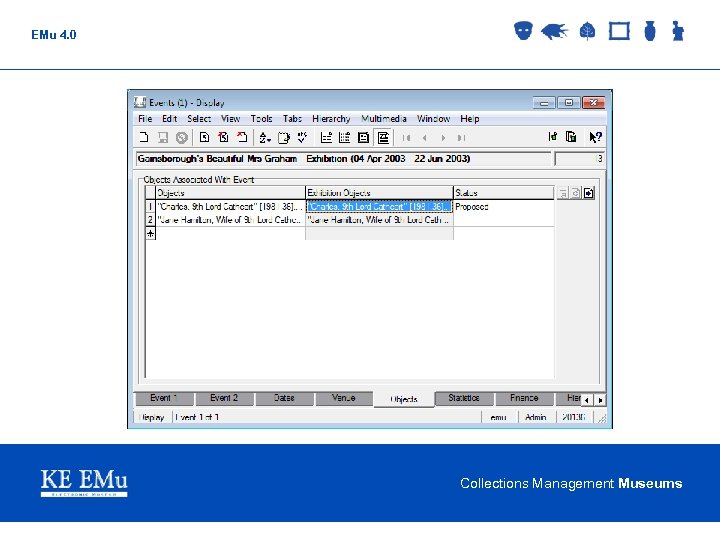720x540 pixels.
Task: Click the Discard record icon with red arrow
Action: (242, 137)
